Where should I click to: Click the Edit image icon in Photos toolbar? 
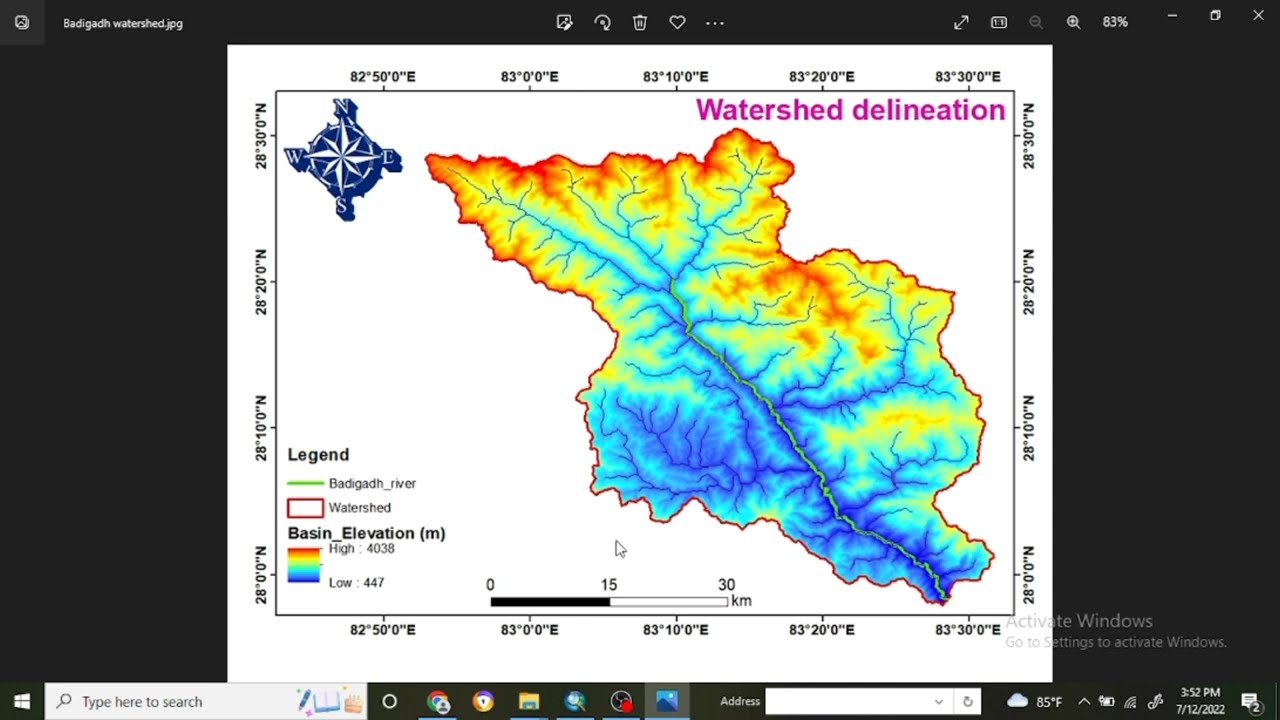pyautogui.click(x=564, y=22)
